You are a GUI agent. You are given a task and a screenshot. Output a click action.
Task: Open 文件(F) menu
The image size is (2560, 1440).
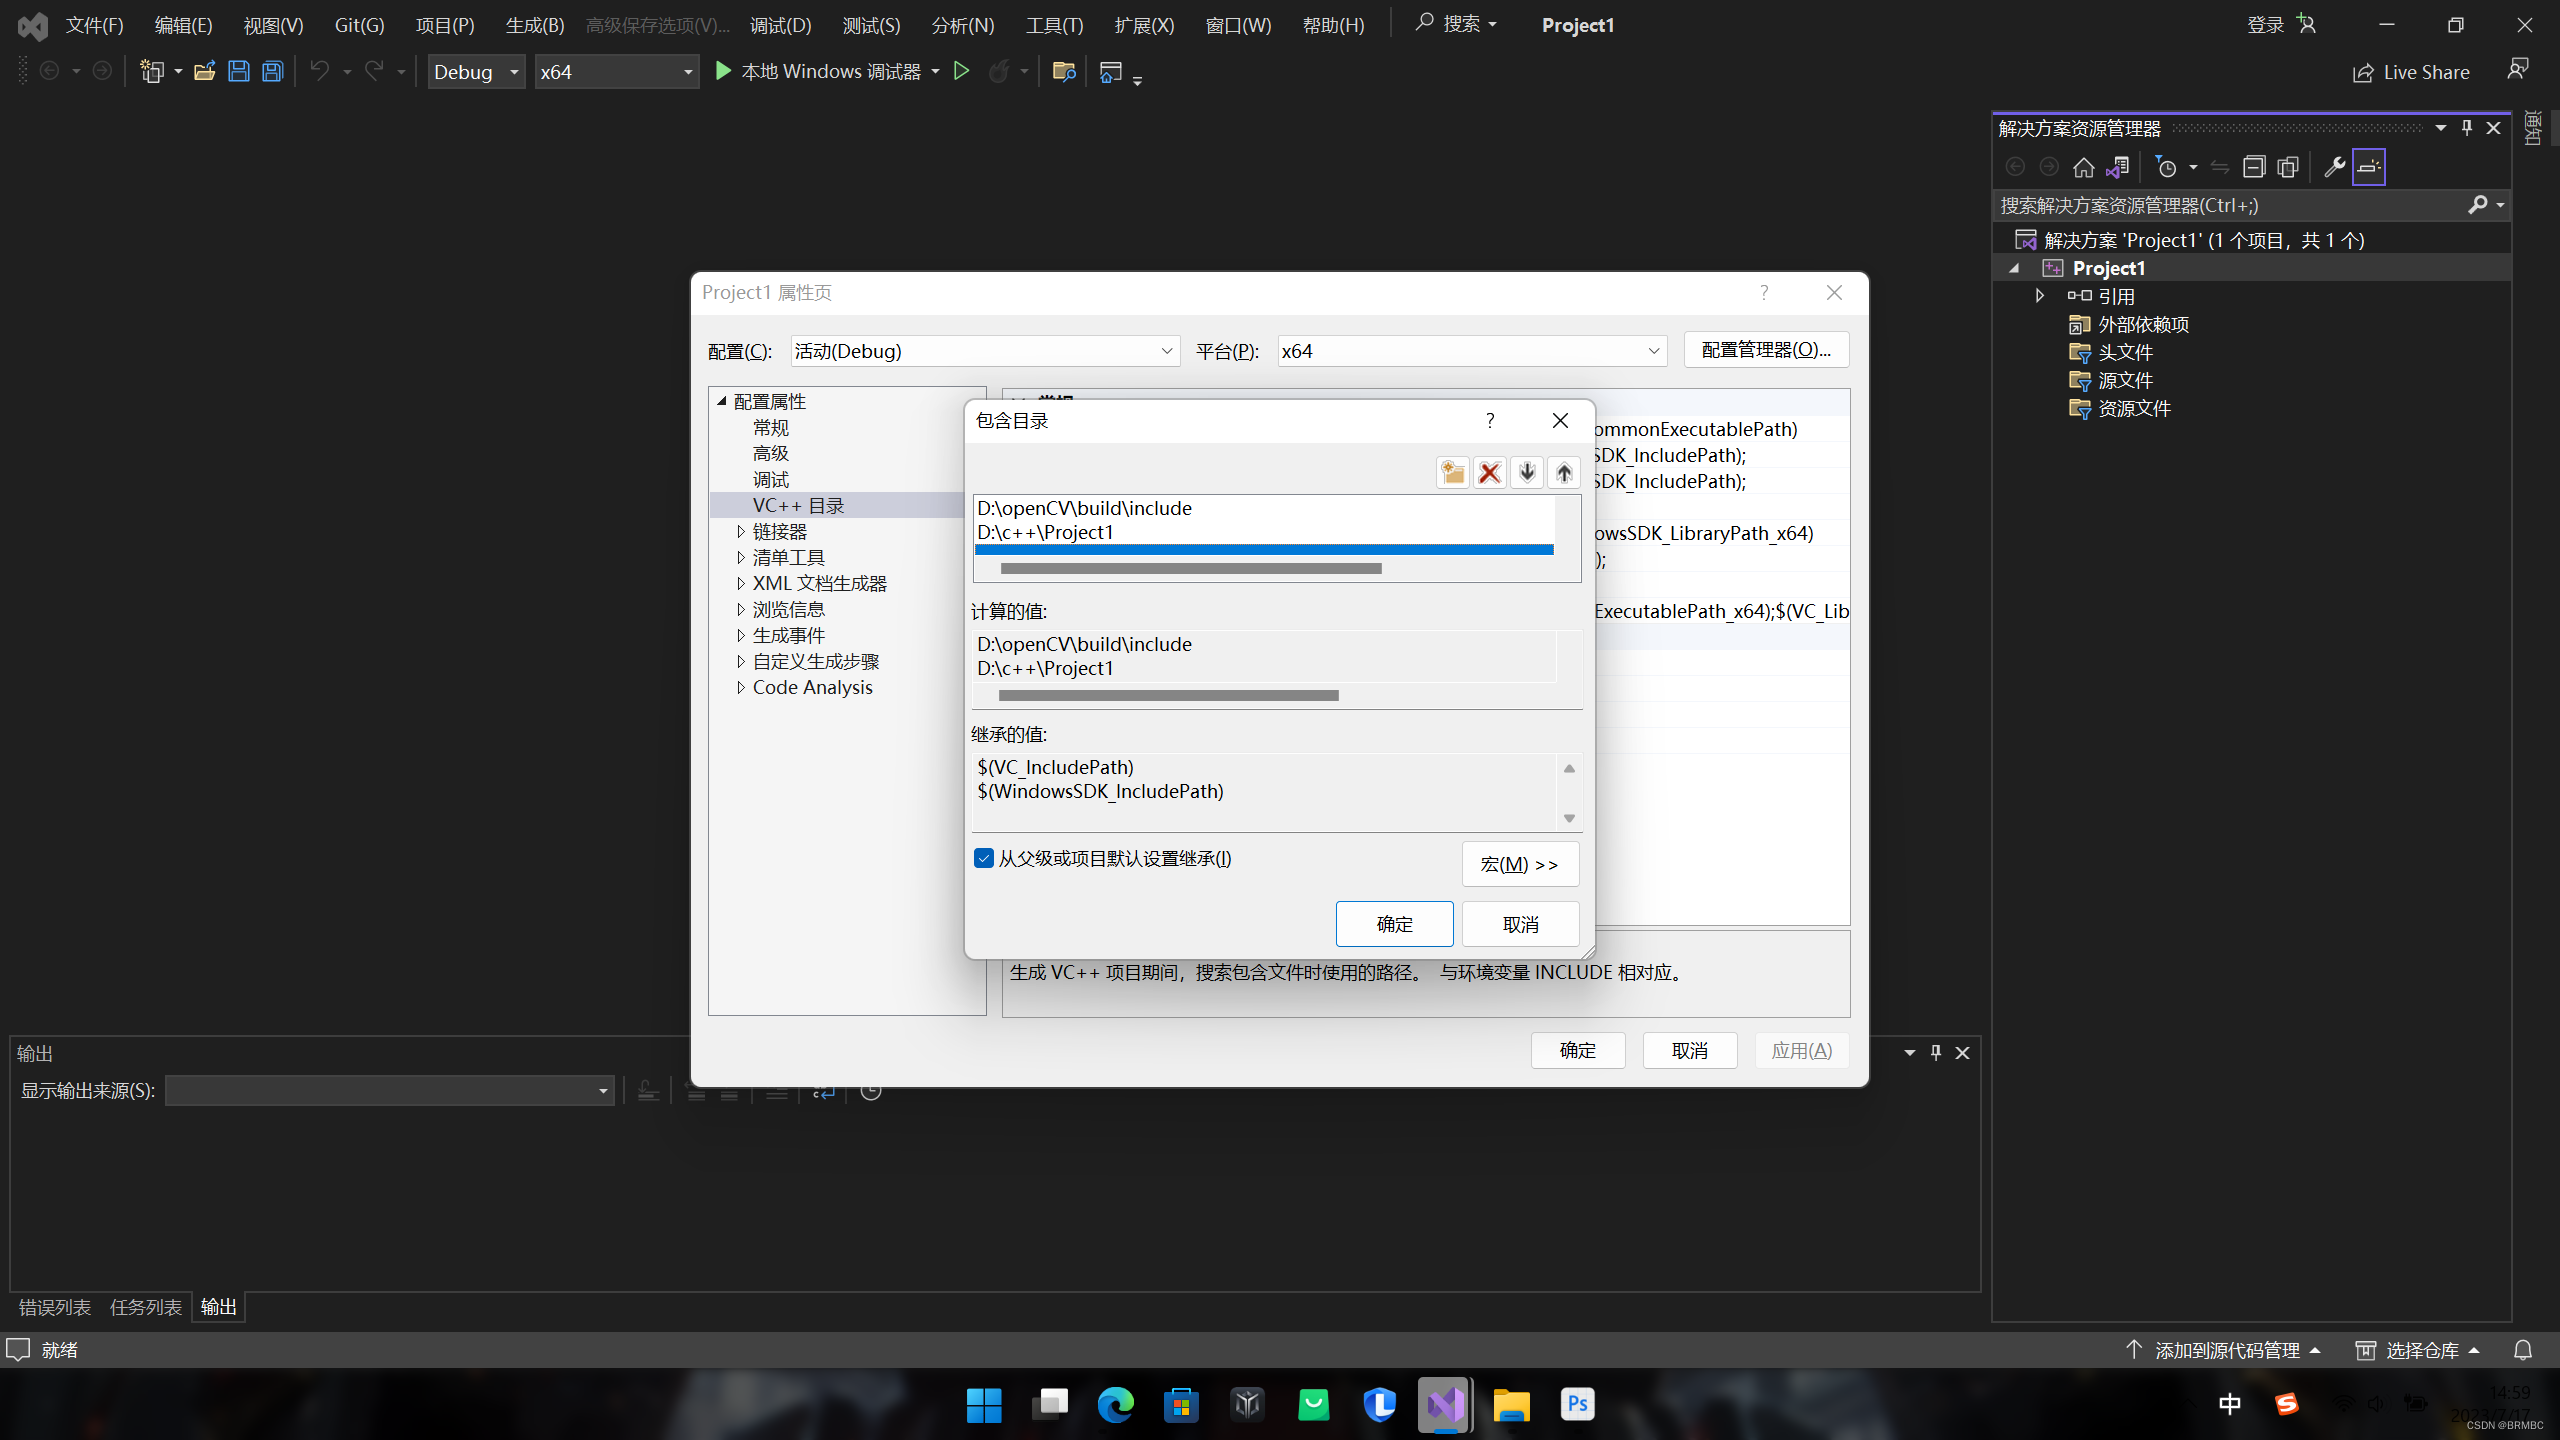point(94,25)
